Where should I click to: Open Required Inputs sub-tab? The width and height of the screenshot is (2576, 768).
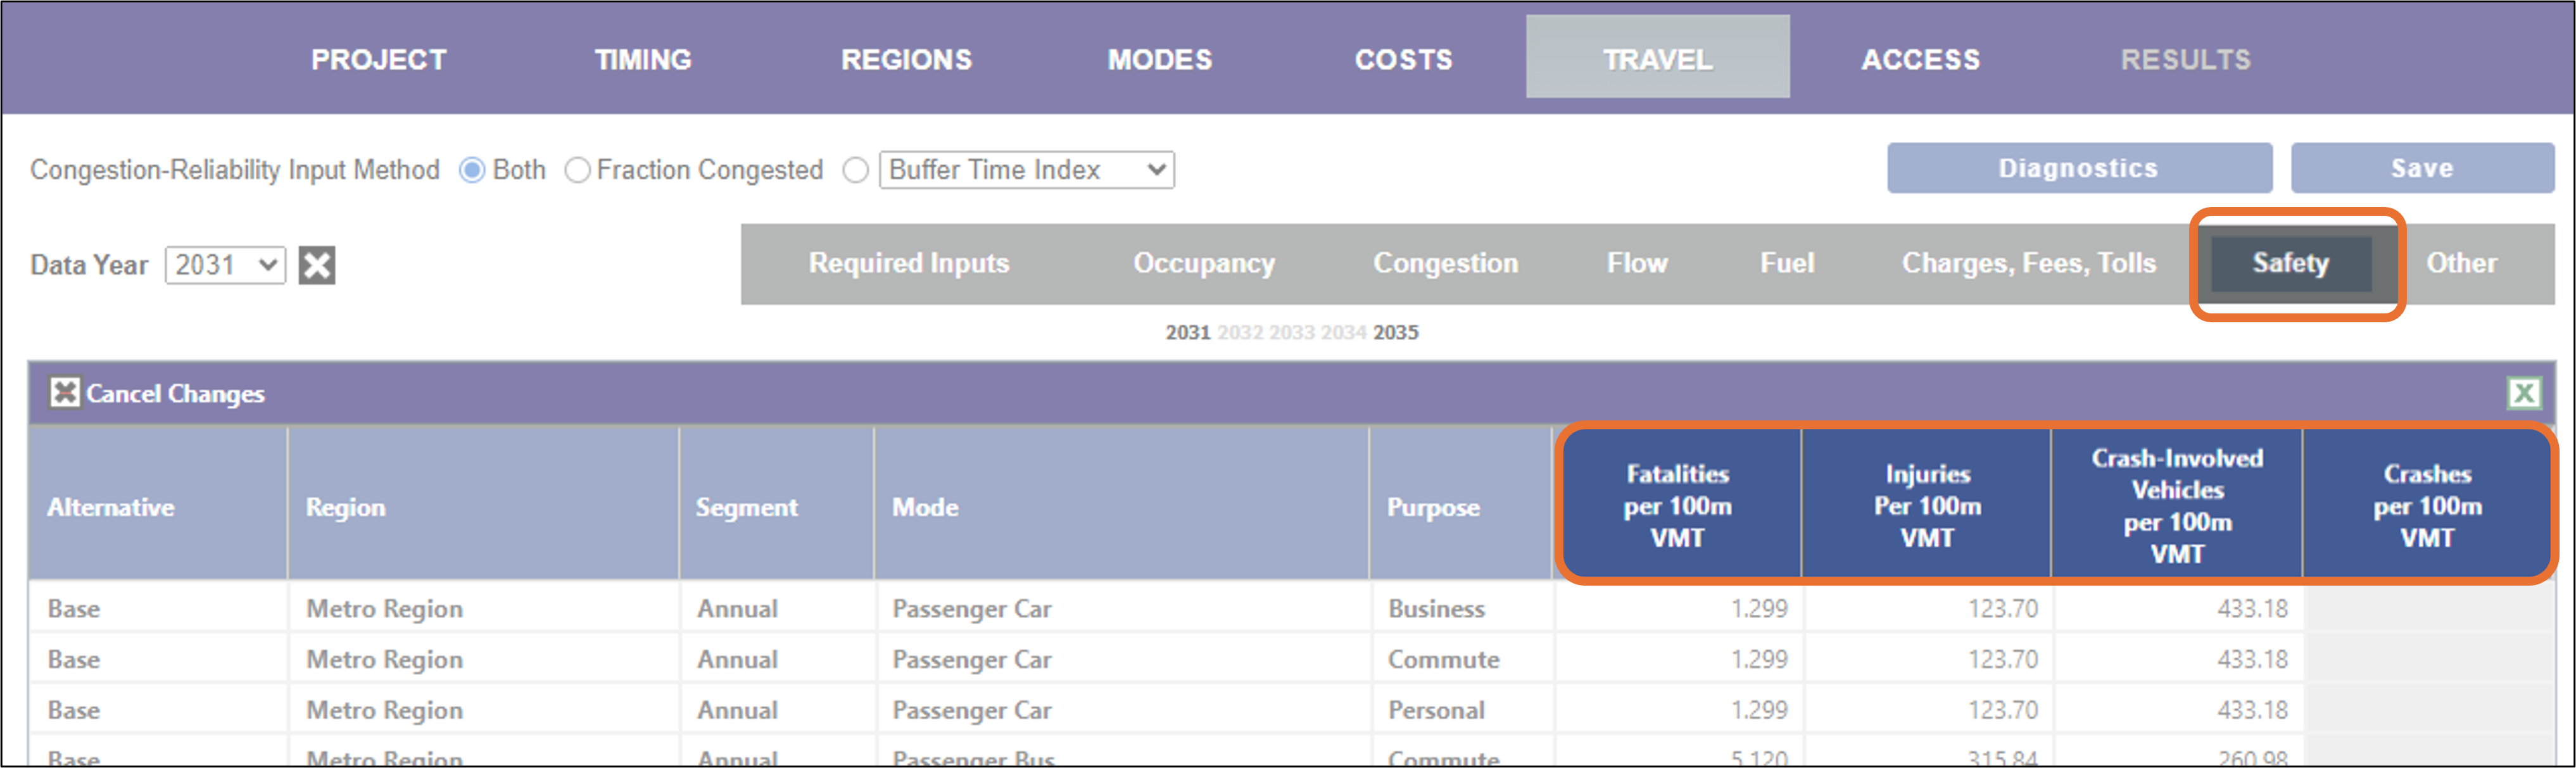tap(909, 263)
